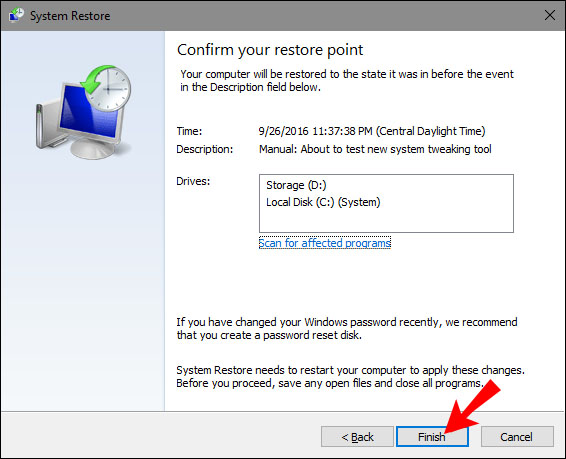This screenshot has width=566, height=459.
Task: Click the restart warning paragraph
Action: point(350,376)
